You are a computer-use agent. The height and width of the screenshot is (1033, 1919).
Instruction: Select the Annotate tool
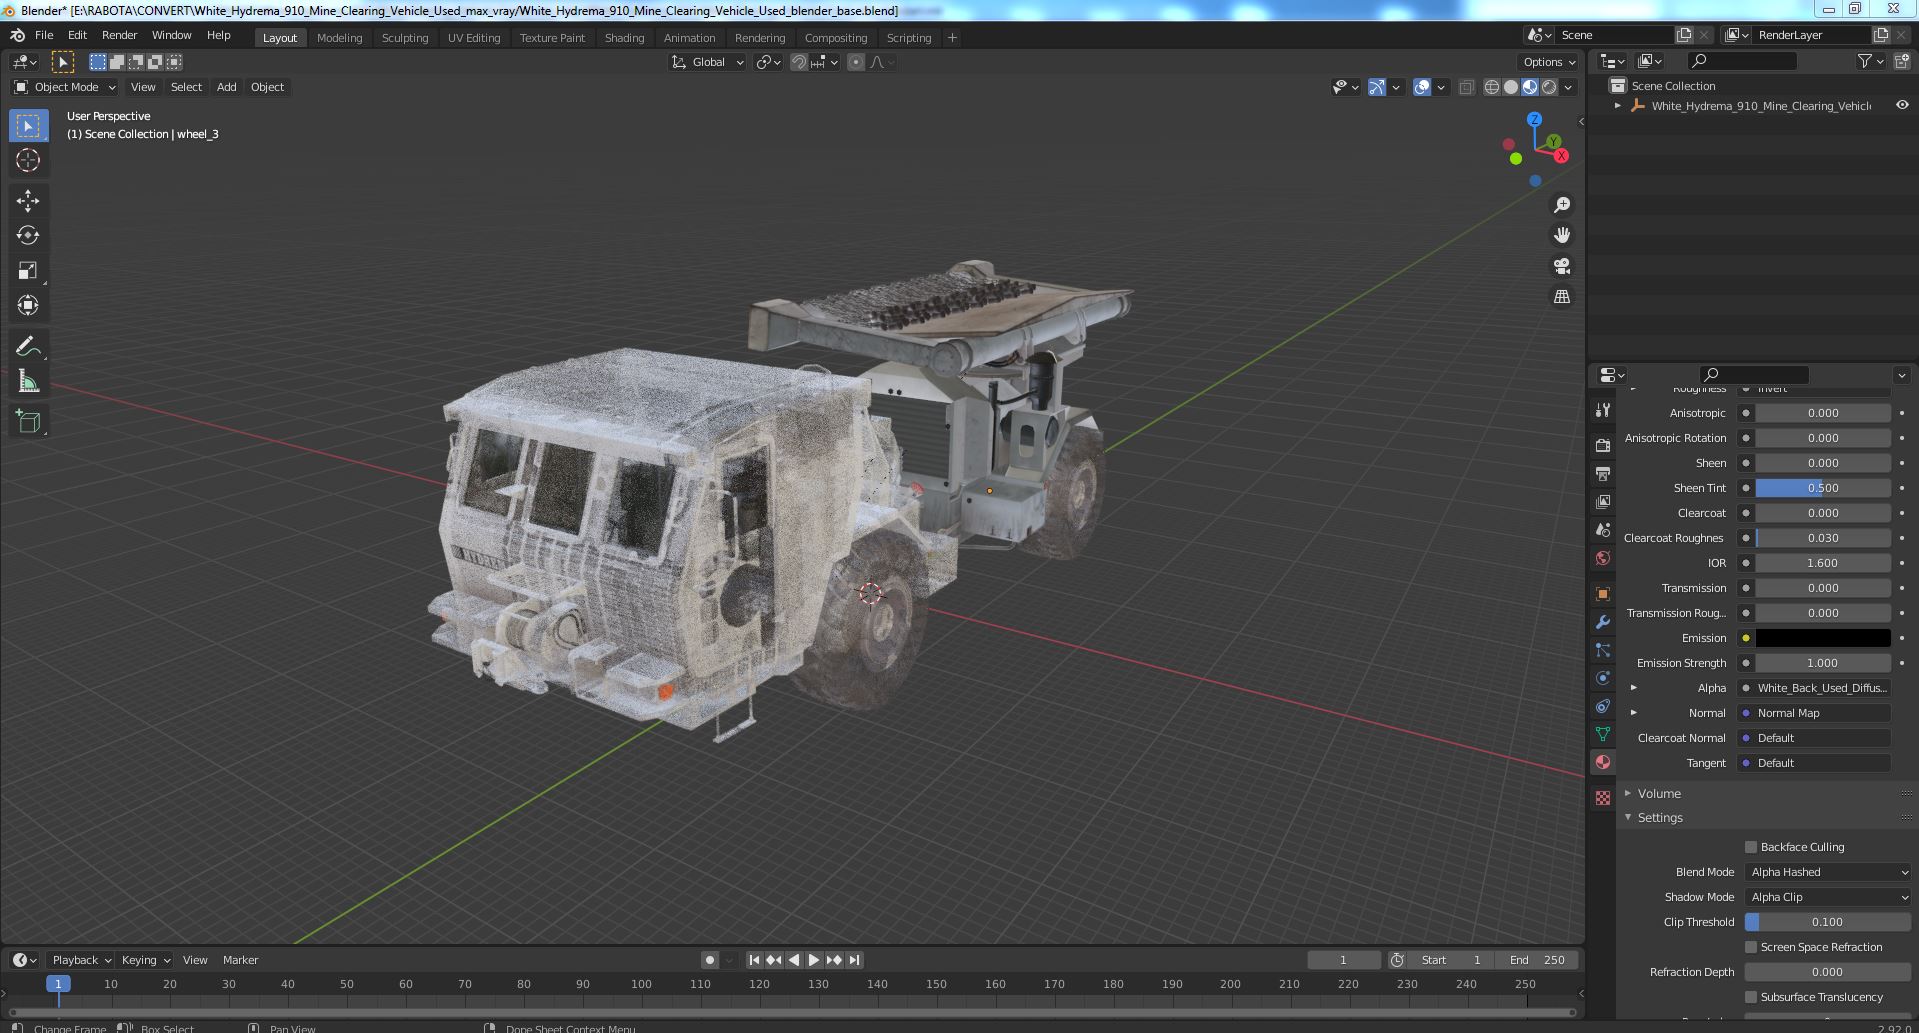click(28, 347)
